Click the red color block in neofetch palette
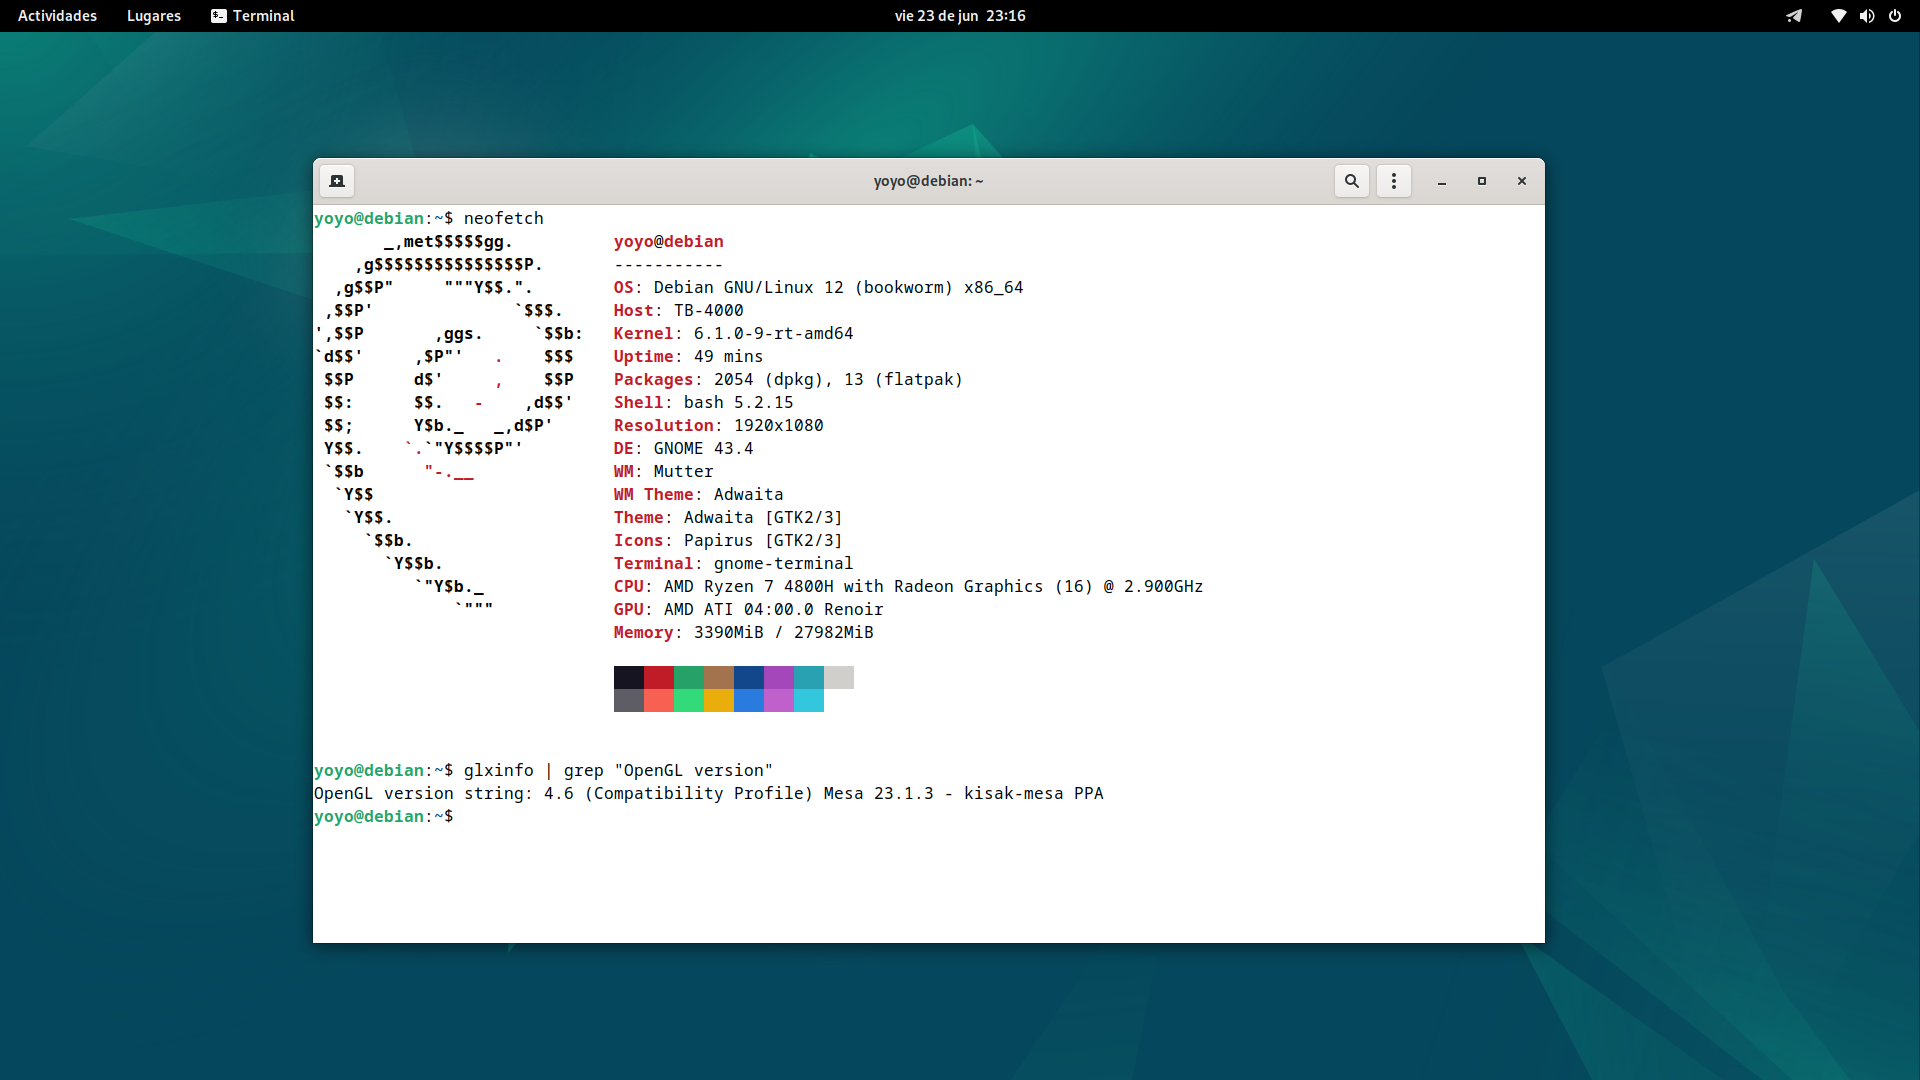This screenshot has height=1080, width=1920. pyautogui.click(x=658, y=677)
